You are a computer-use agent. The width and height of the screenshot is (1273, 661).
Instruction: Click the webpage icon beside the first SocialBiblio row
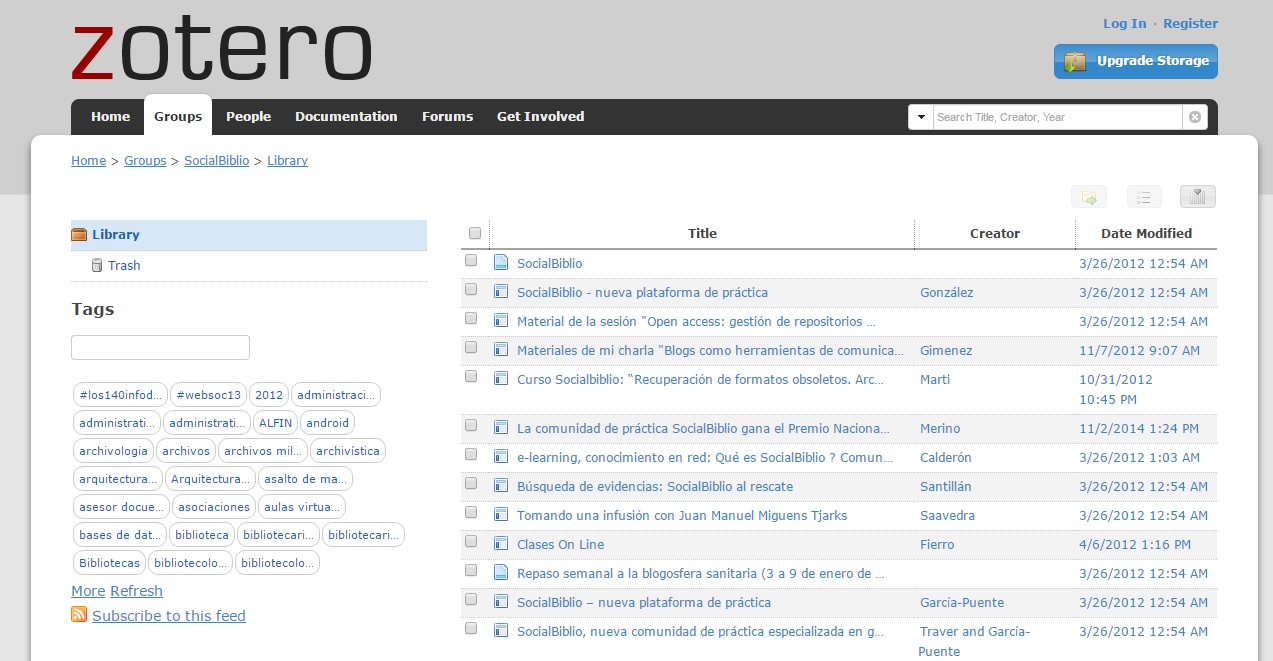[501, 263]
